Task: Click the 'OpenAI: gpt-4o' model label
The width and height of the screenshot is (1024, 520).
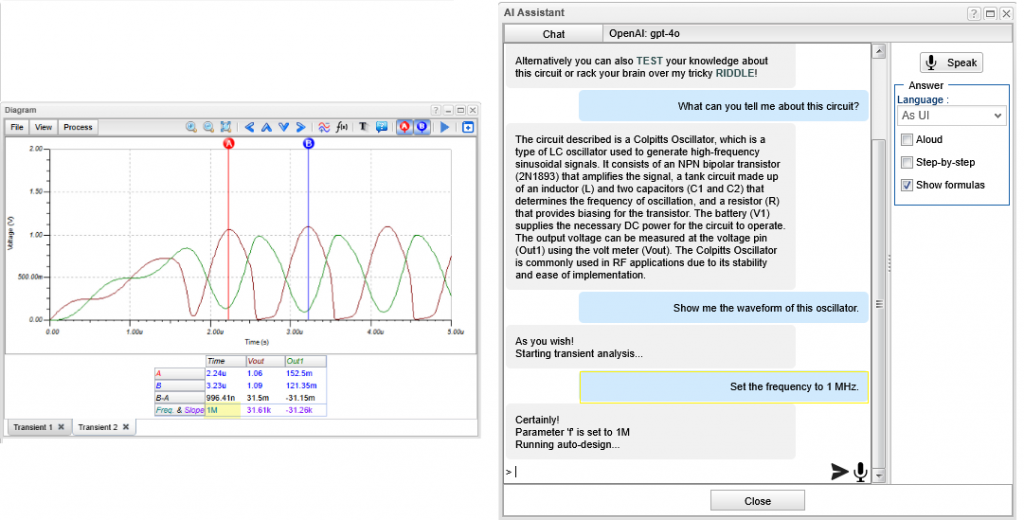Action: tap(644, 33)
